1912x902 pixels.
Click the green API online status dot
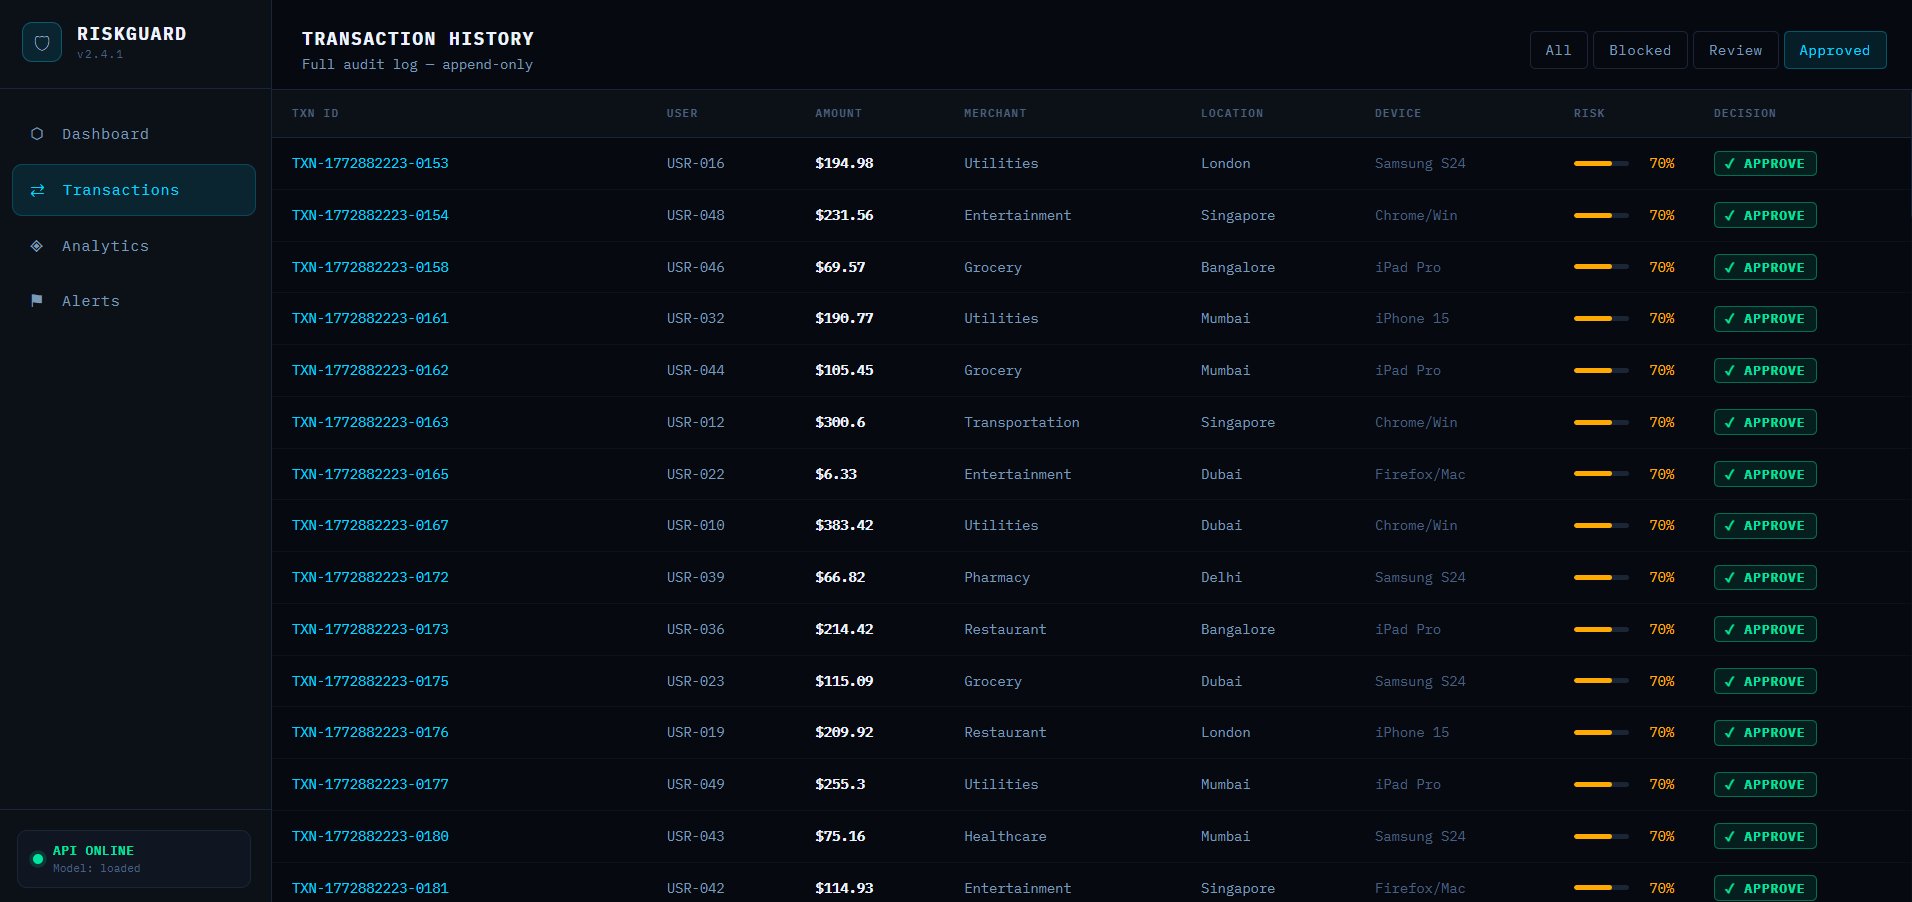tap(38, 859)
